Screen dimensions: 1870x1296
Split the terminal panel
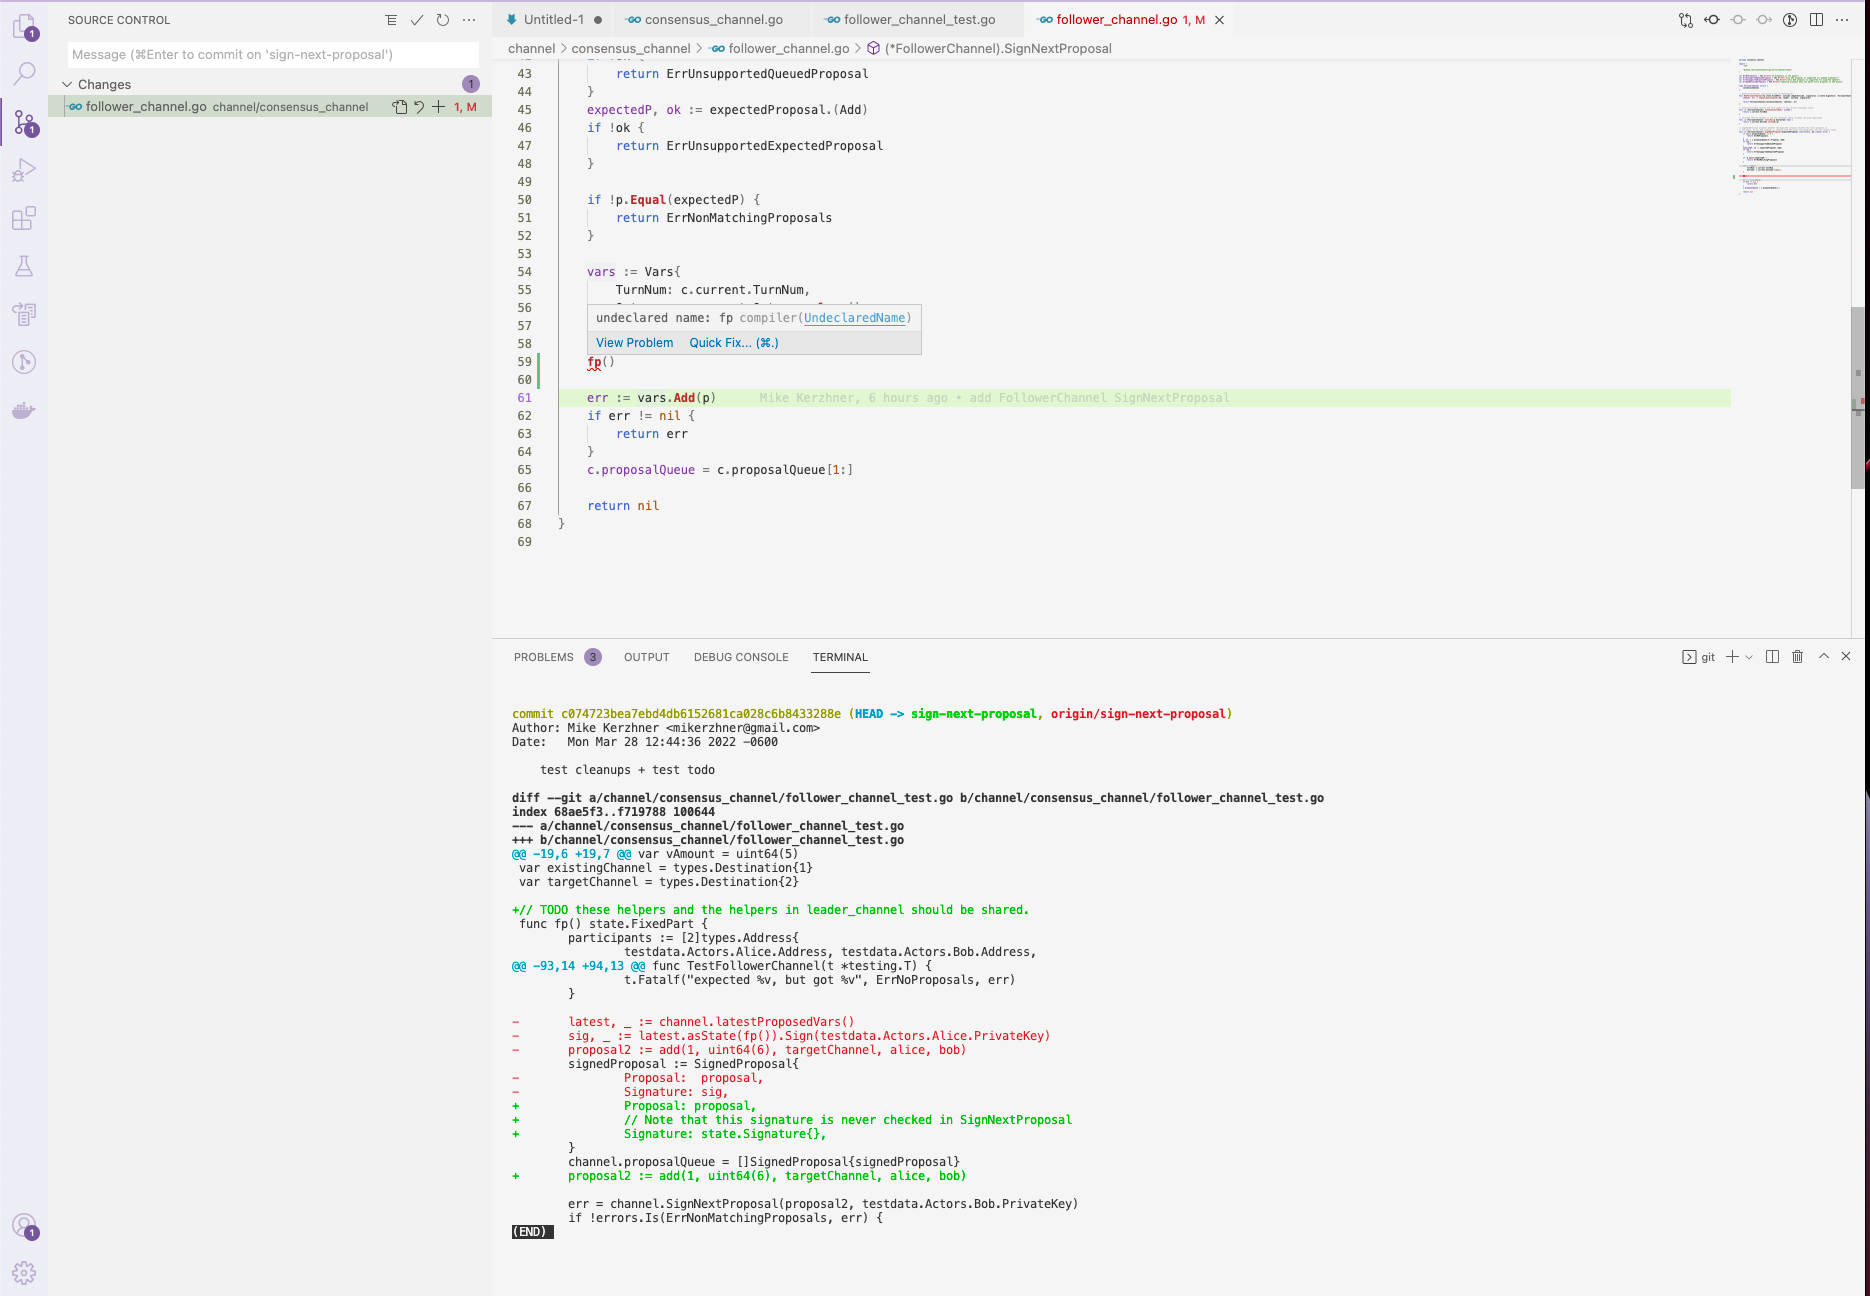tap(1772, 657)
